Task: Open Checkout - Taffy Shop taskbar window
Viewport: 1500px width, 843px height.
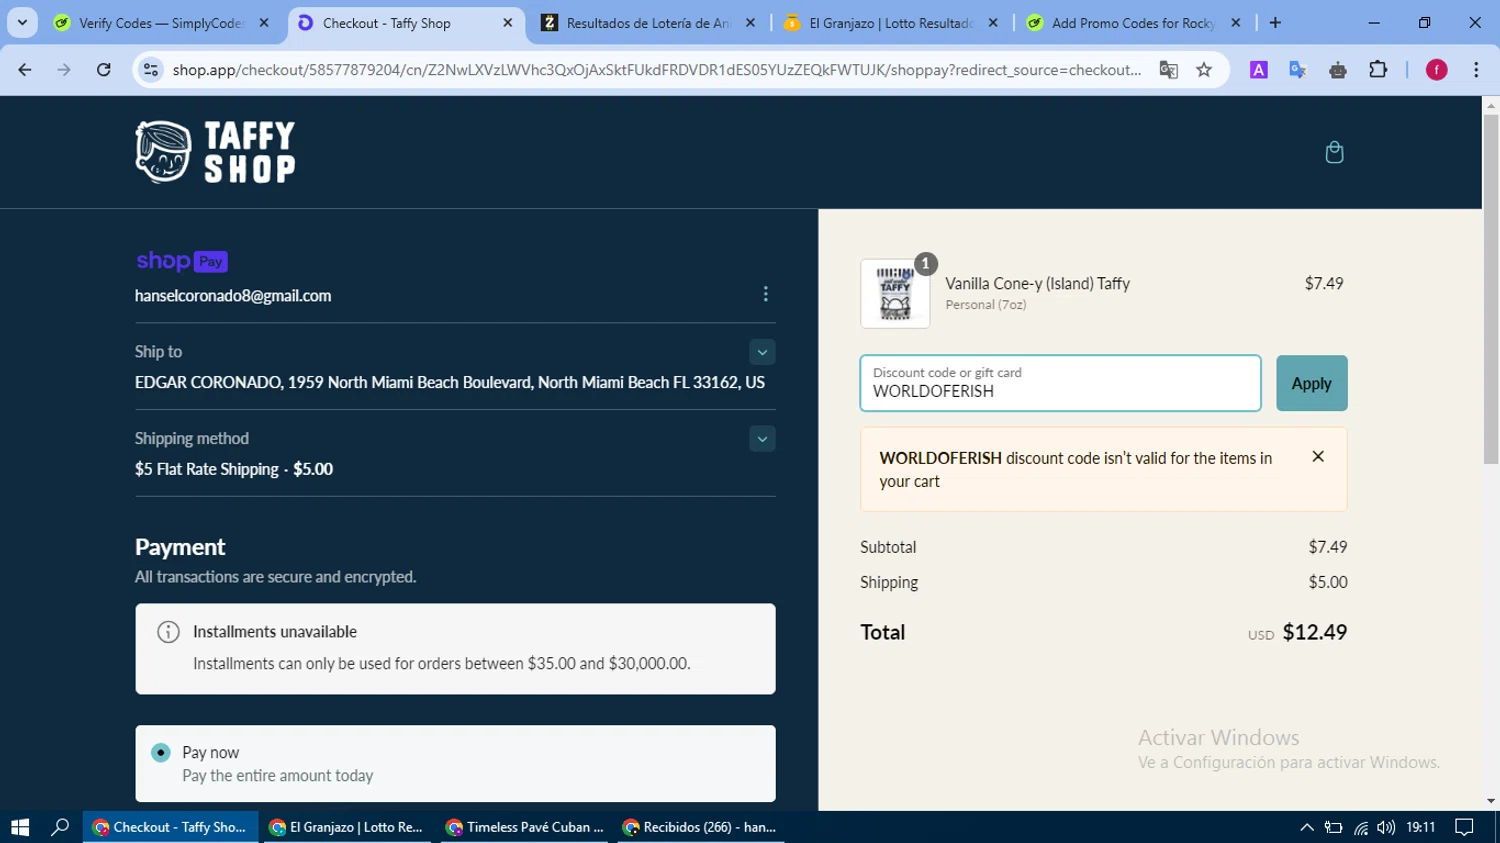Action: tap(170, 827)
